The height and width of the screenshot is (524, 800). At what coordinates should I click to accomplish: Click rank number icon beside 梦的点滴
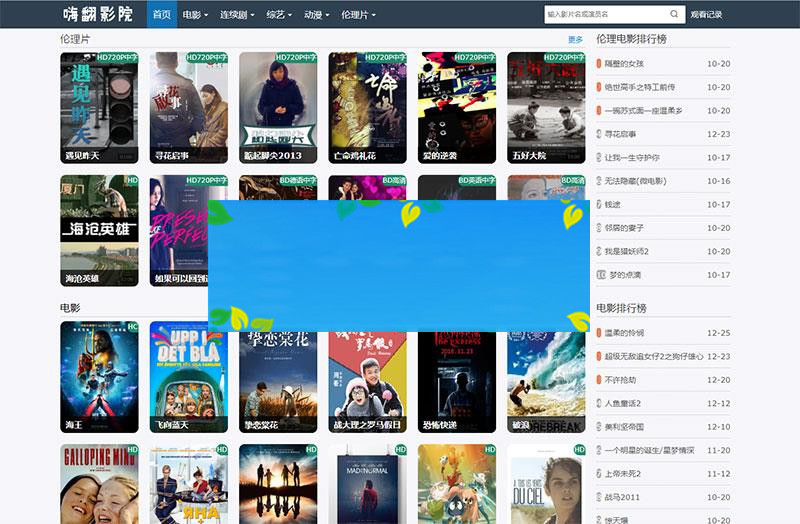click(x=599, y=275)
